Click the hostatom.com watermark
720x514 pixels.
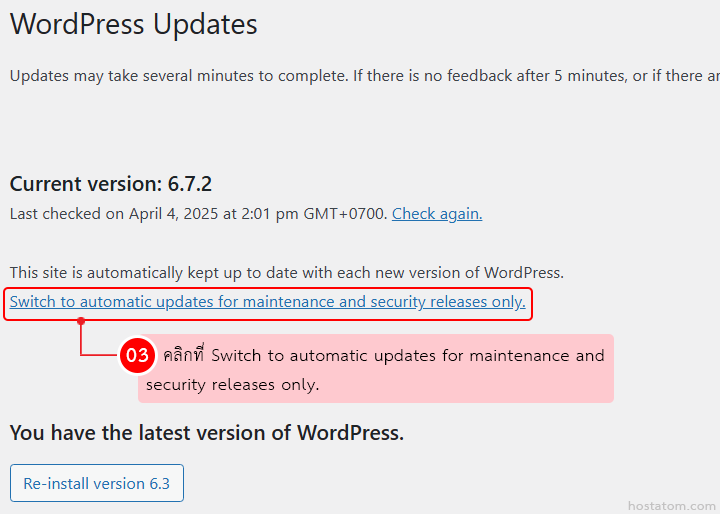tap(671, 505)
